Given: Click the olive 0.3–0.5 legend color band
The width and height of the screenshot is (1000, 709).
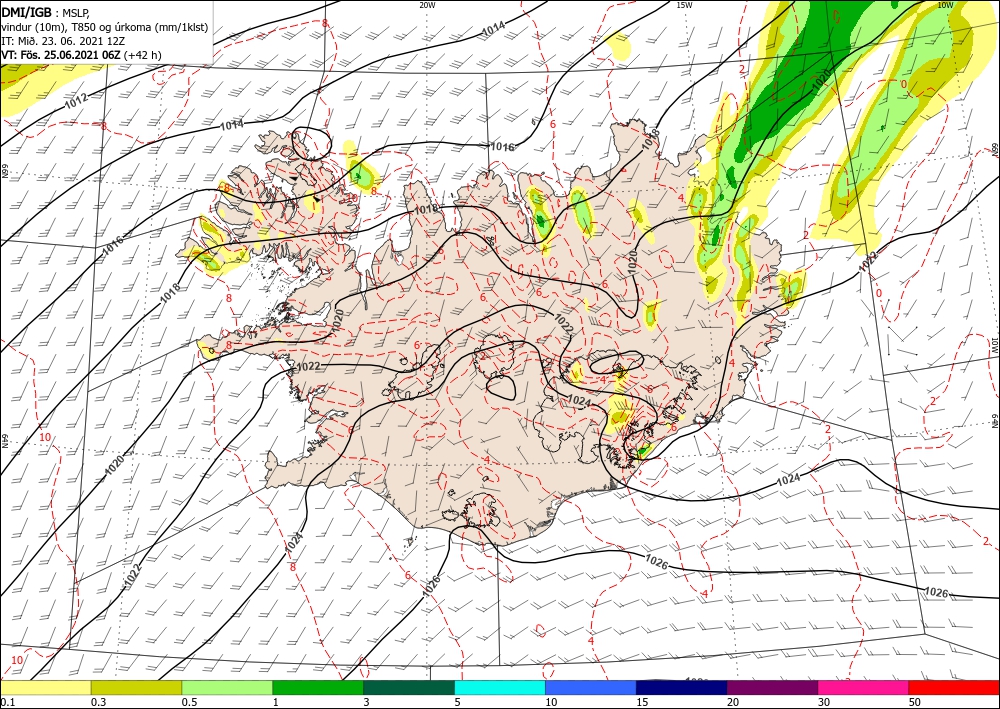Looking at the screenshot, I should click(x=136, y=687).
